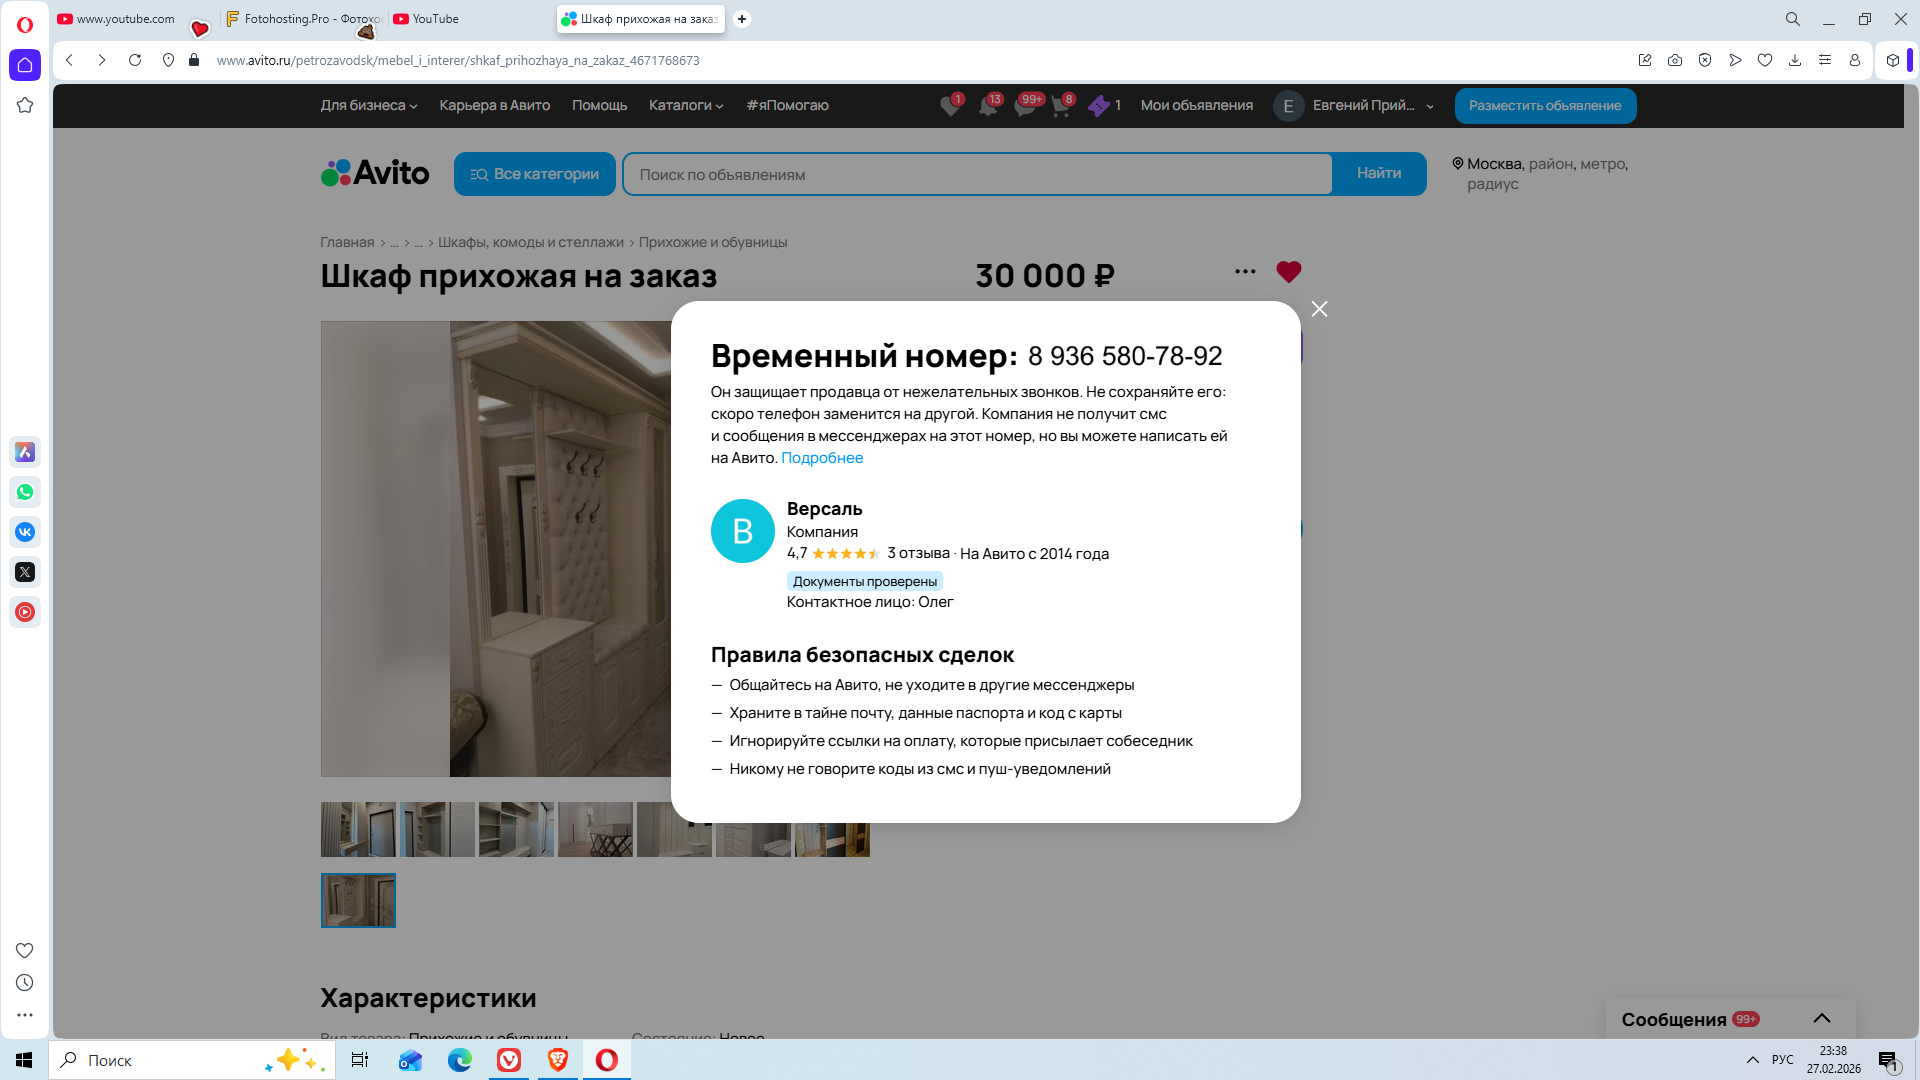Open Avito messages chat icon
Viewport: 1920px width, 1080px height.
(x=1025, y=106)
